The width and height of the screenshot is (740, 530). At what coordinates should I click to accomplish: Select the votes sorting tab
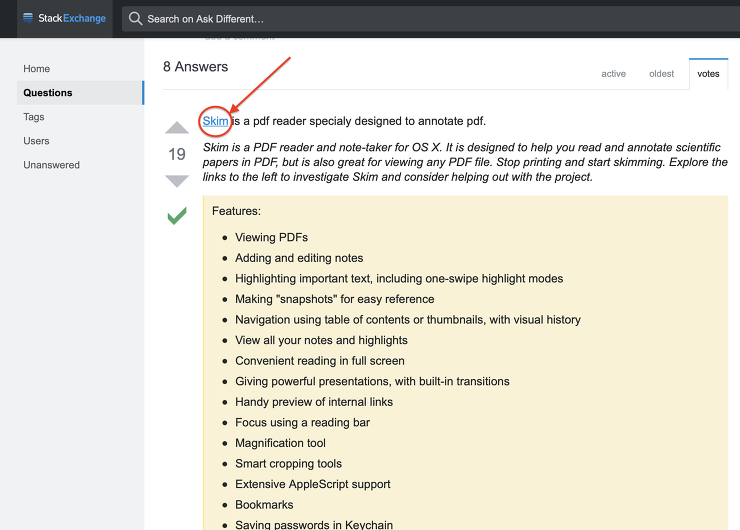(x=708, y=73)
